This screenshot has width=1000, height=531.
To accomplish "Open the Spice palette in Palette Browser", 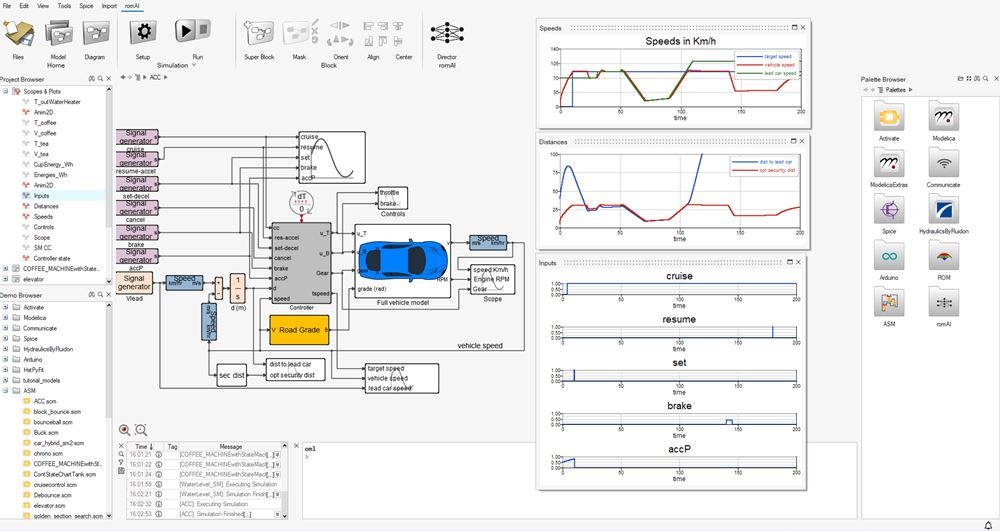I will tap(888, 211).
